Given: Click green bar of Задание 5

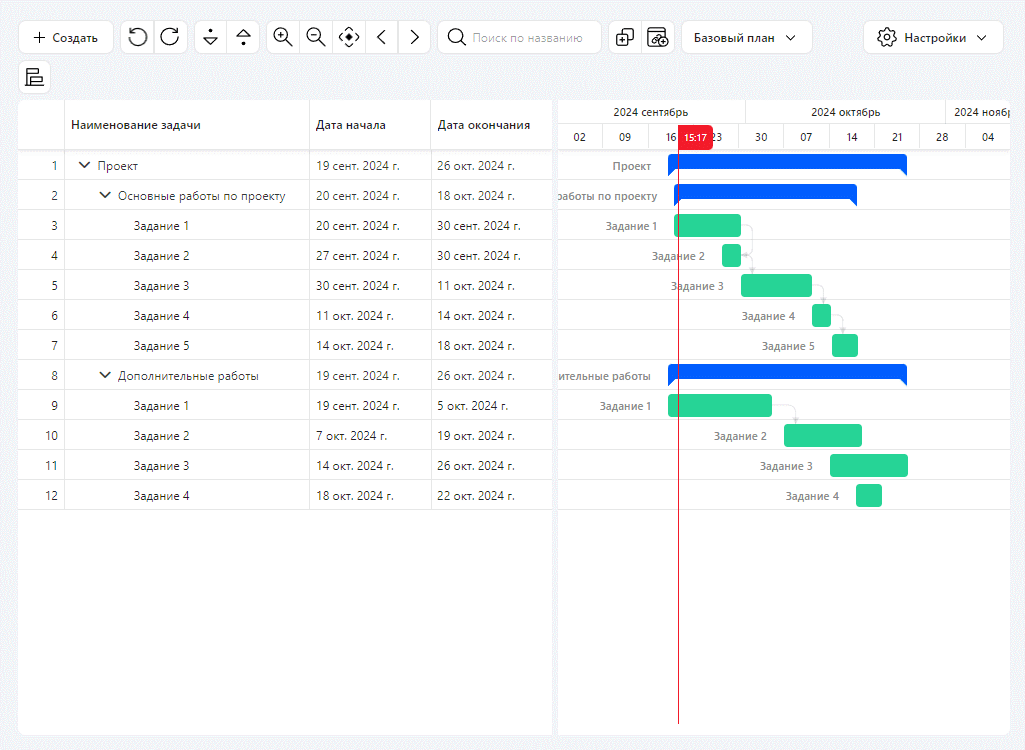Looking at the screenshot, I should [x=845, y=346].
